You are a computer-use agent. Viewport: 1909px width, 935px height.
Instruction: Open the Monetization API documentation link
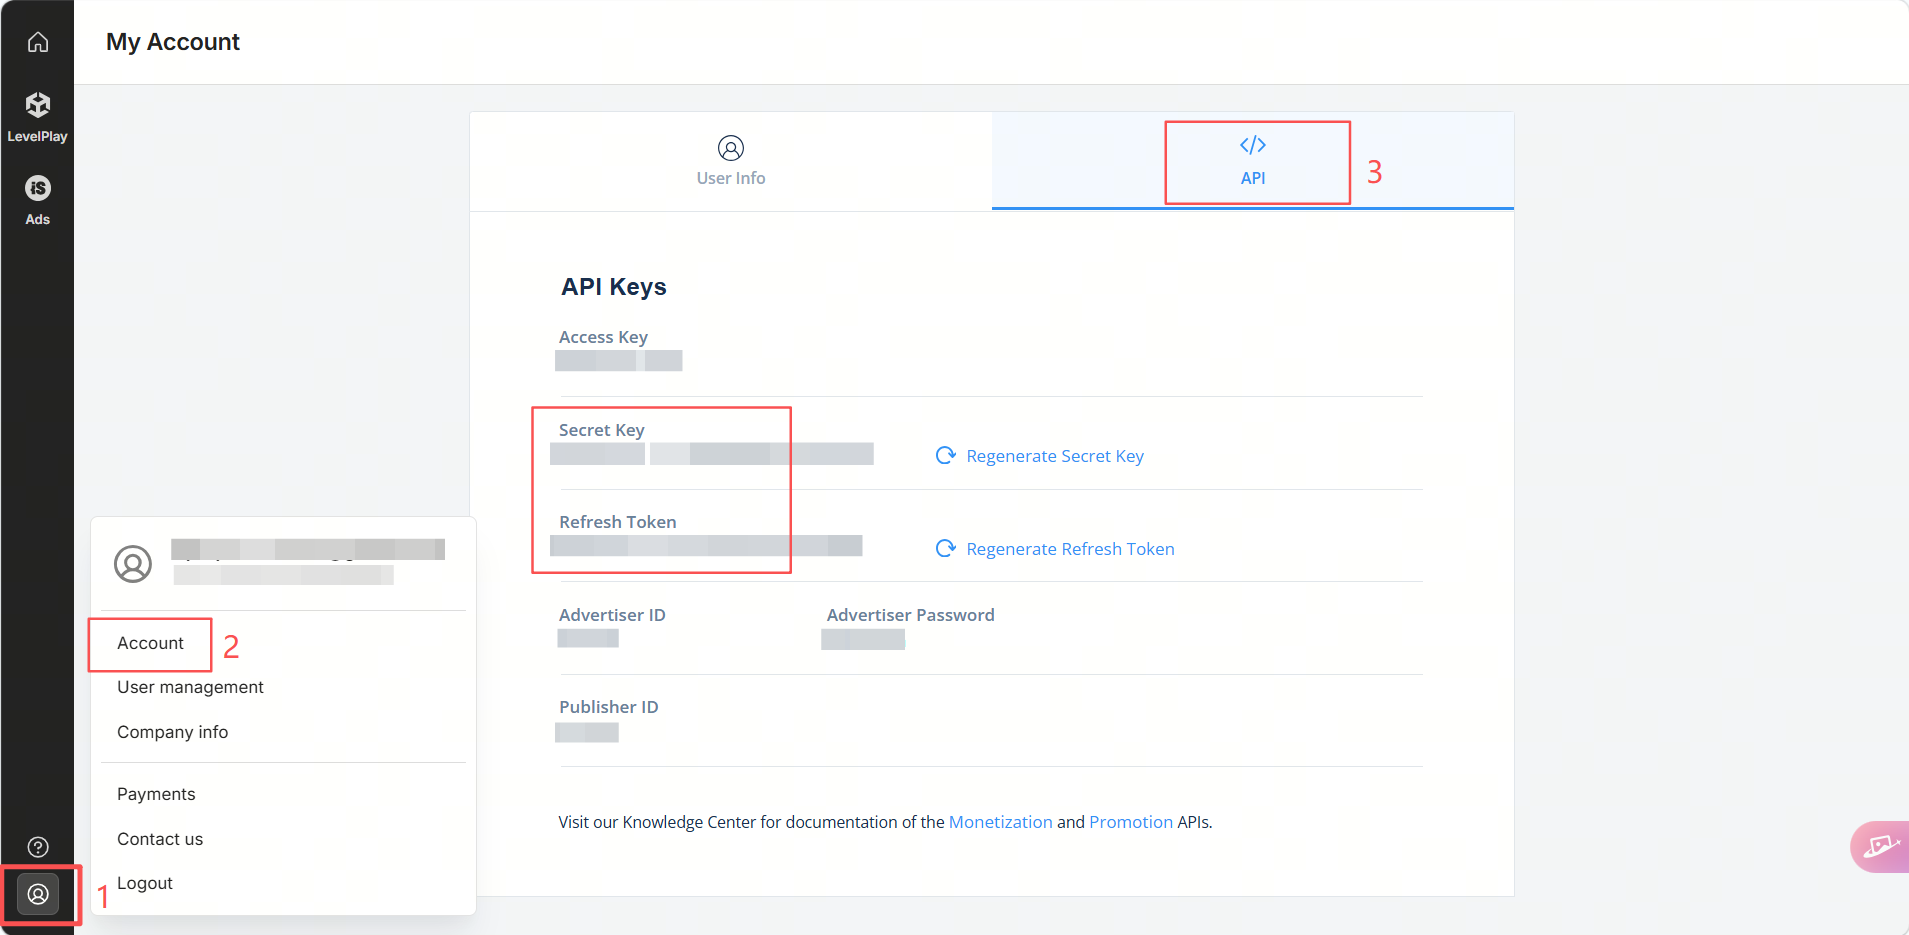[1000, 822]
